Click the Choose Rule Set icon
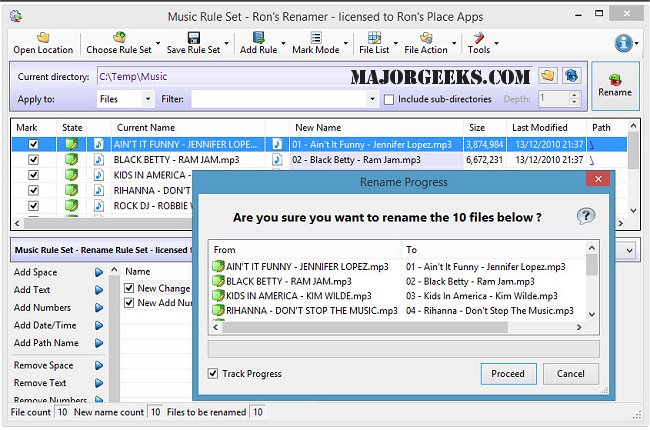 point(119,37)
